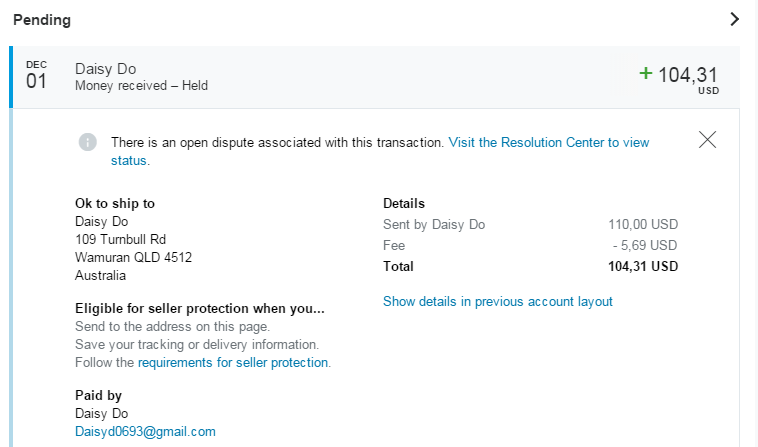
Task: Click the 109 Turnbull Rd address line
Action: pos(120,239)
